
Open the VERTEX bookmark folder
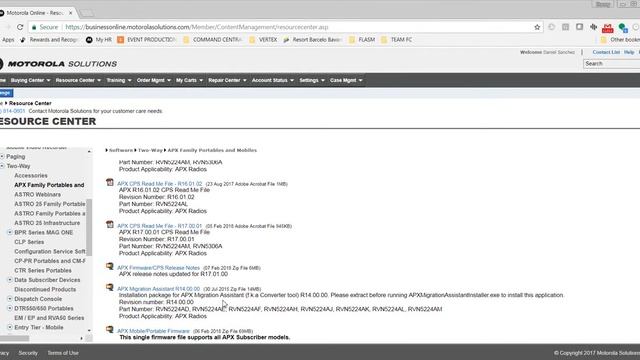(263, 40)
